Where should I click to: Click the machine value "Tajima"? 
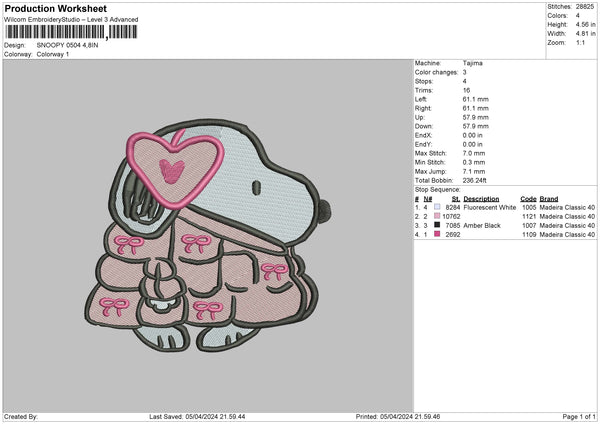473,63
